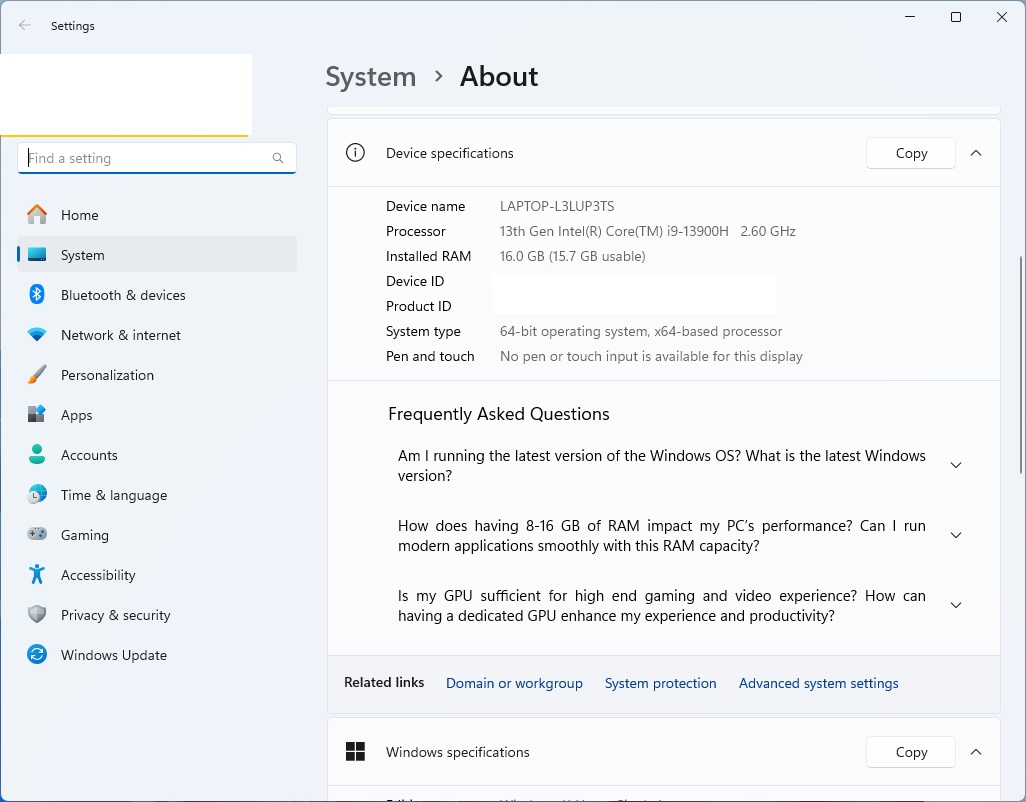
Task: Go back using the back arrow
Action: coord(25,26)
